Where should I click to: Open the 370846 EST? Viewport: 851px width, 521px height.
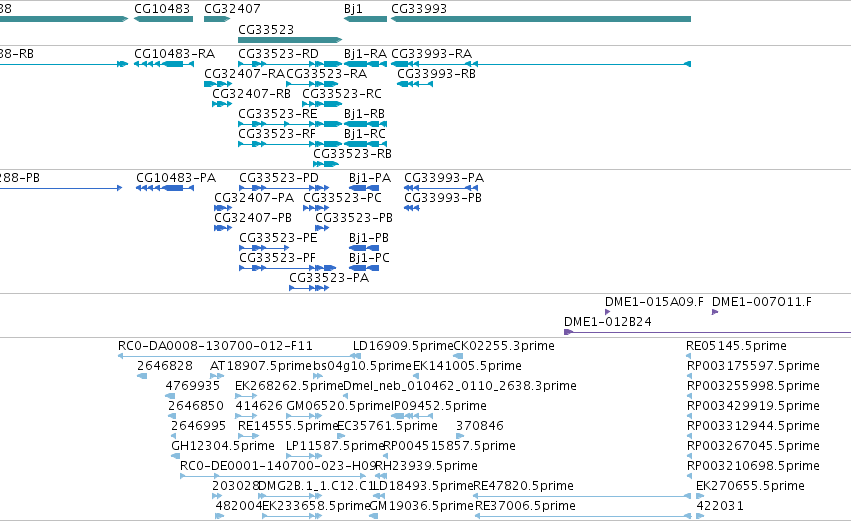pos(460,437)
